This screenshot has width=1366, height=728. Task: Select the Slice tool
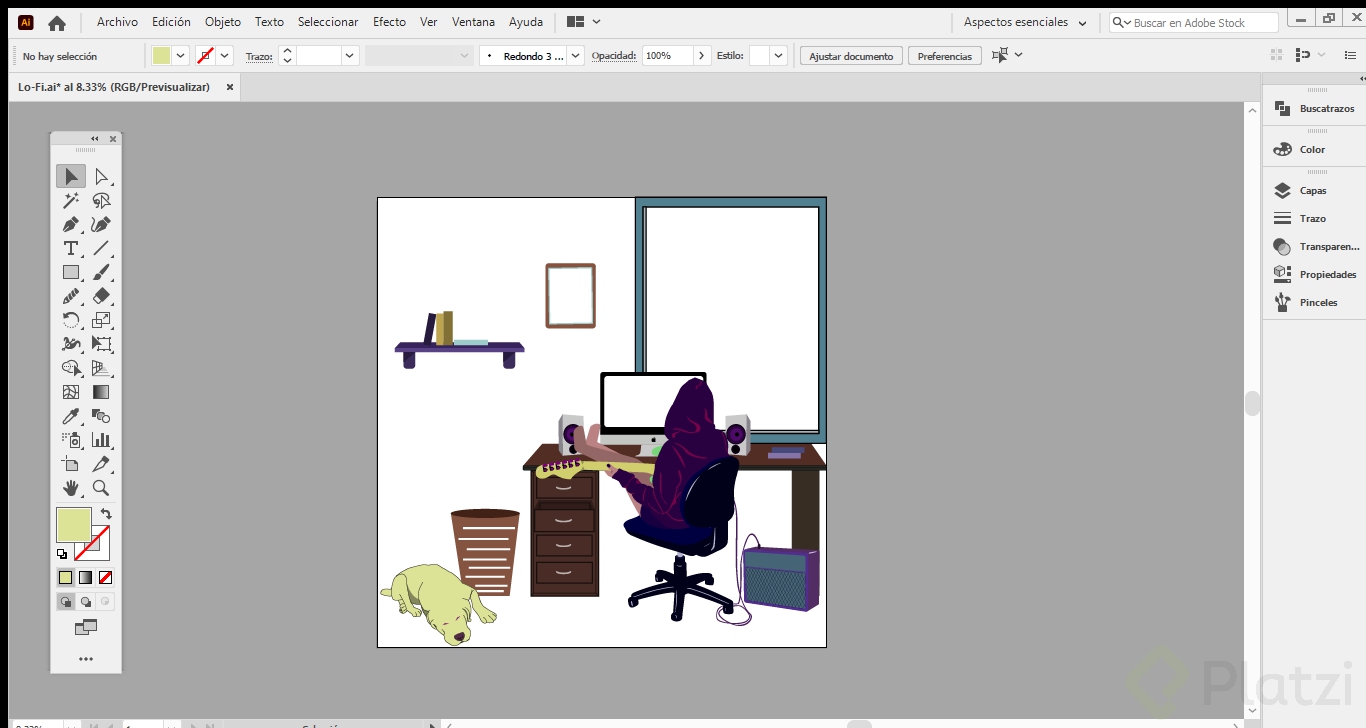pos(101,465)
